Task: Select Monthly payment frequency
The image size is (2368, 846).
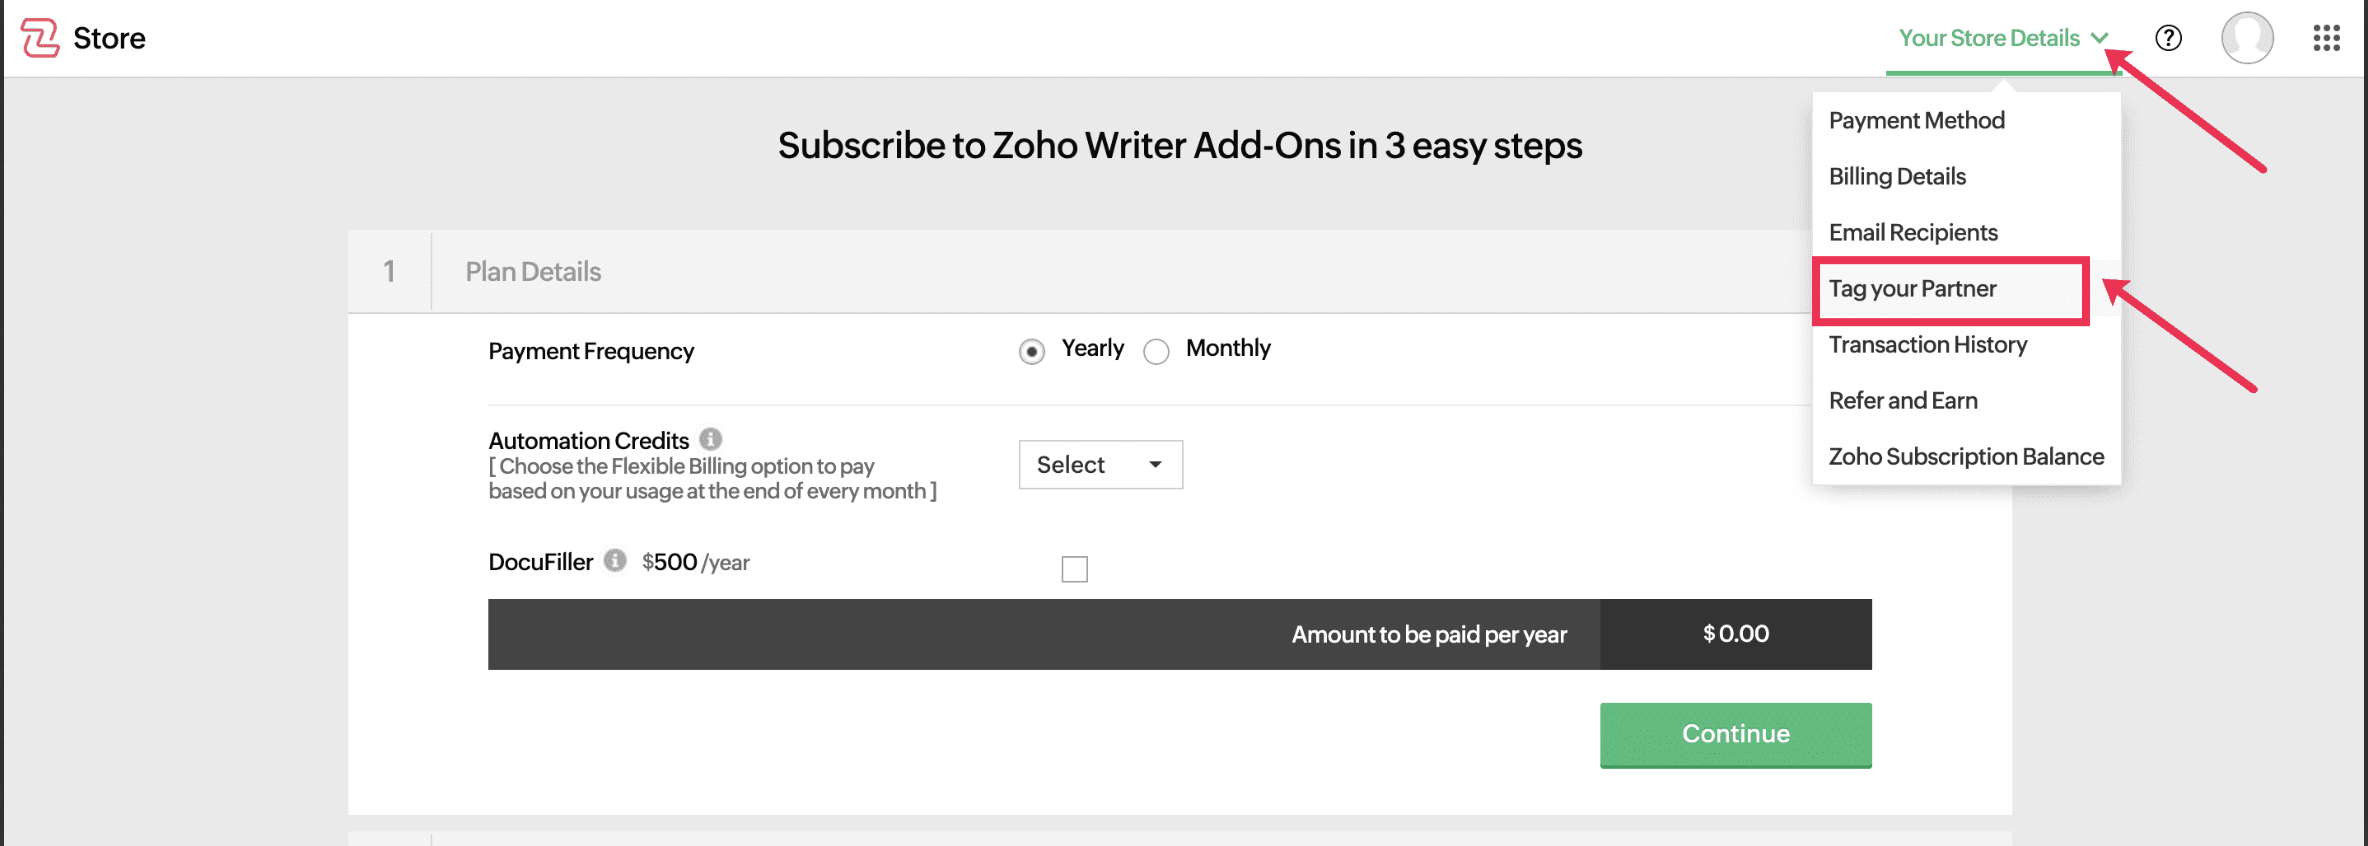Action: (1156, 351)
